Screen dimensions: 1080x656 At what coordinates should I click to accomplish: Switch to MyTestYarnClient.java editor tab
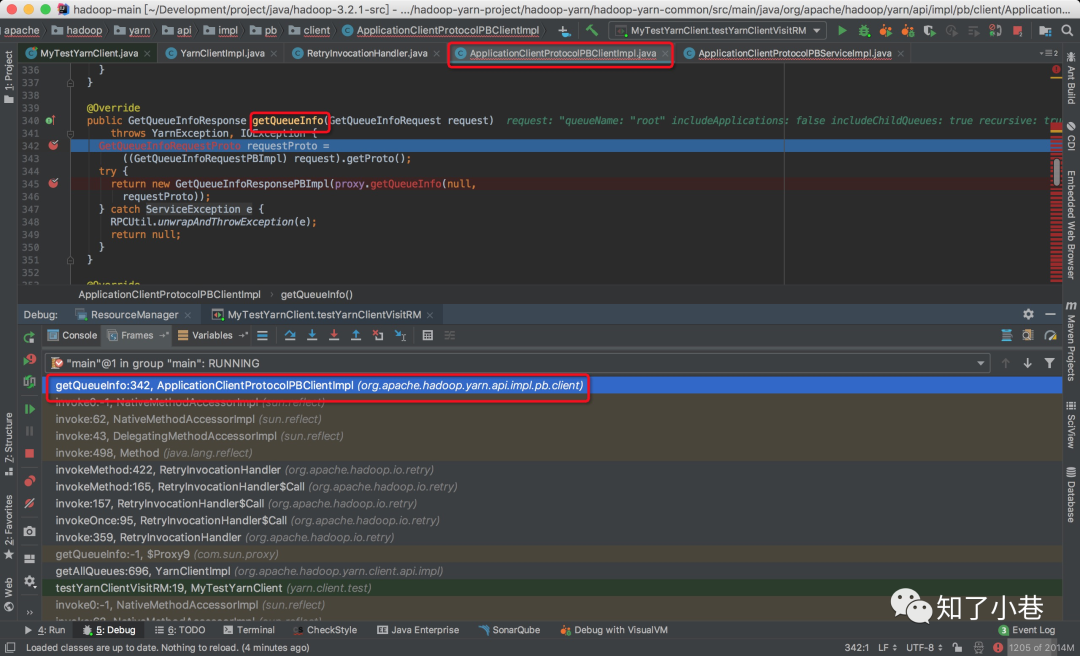[x=89, y=53]
